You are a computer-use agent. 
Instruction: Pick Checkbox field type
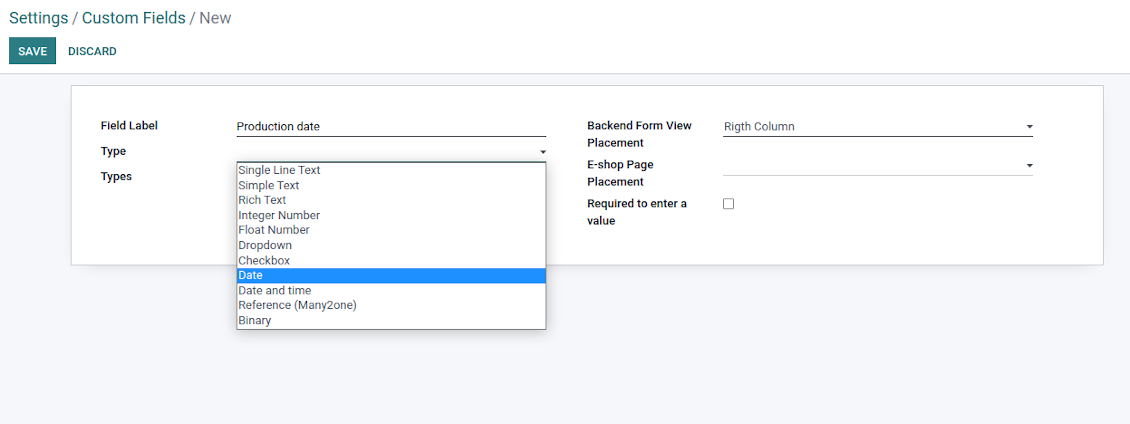point(264,260)
